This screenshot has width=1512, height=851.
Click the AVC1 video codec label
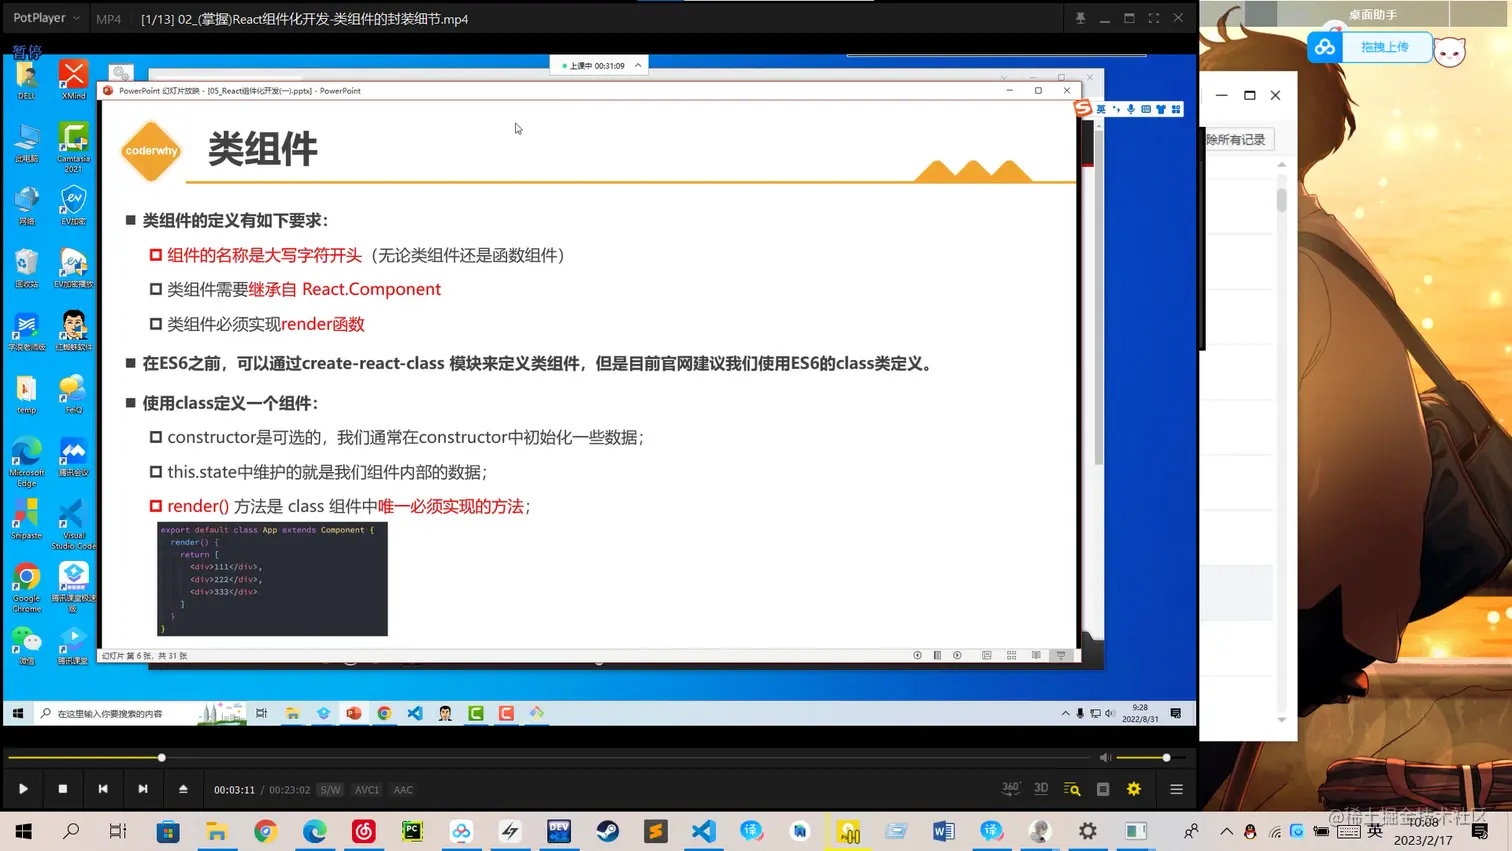point(367,790)
